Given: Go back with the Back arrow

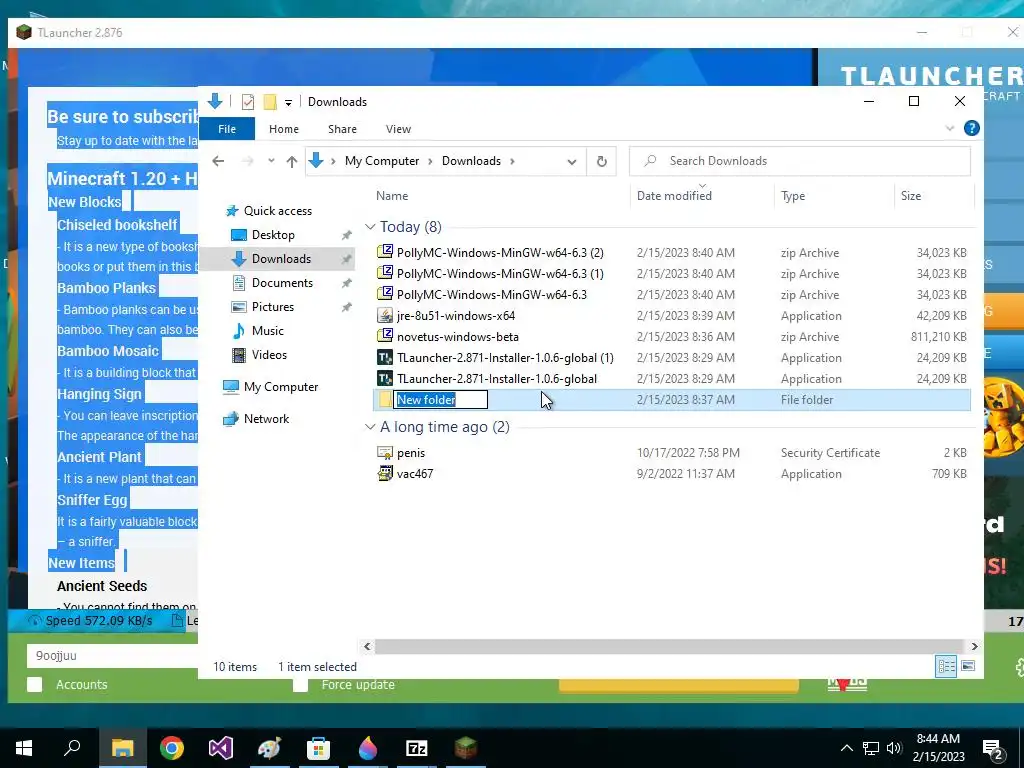Looking at the screenshot, I should click(x=218, y=161).
